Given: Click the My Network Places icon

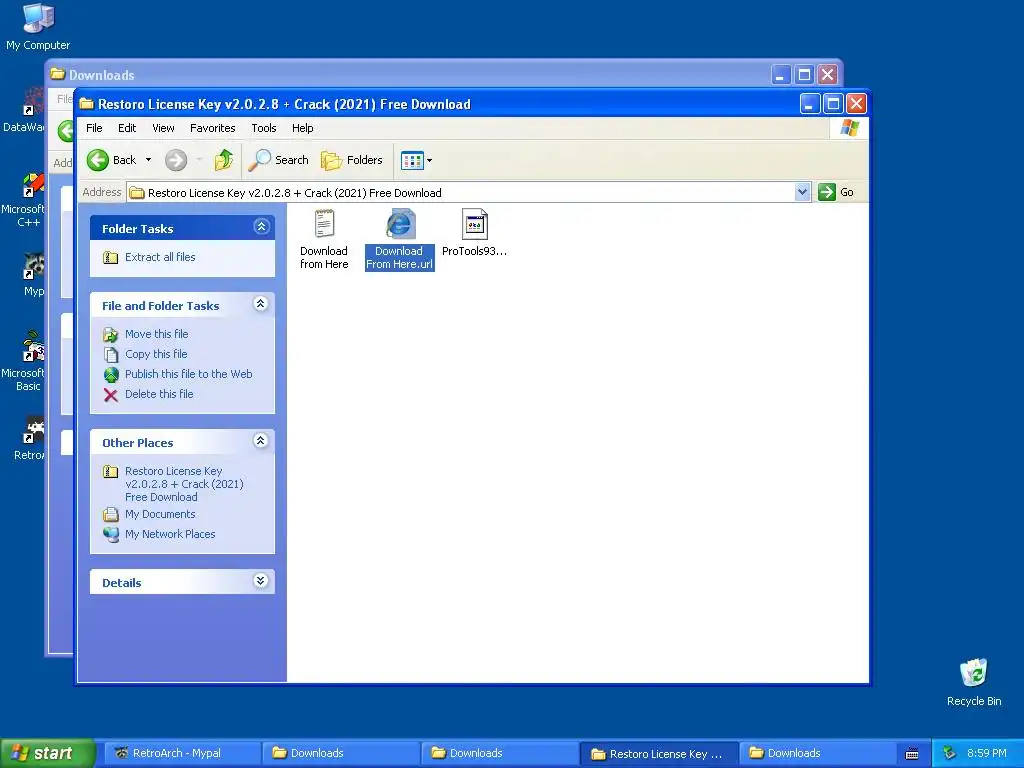Looking at the screenshot, I should pos(111,535).
